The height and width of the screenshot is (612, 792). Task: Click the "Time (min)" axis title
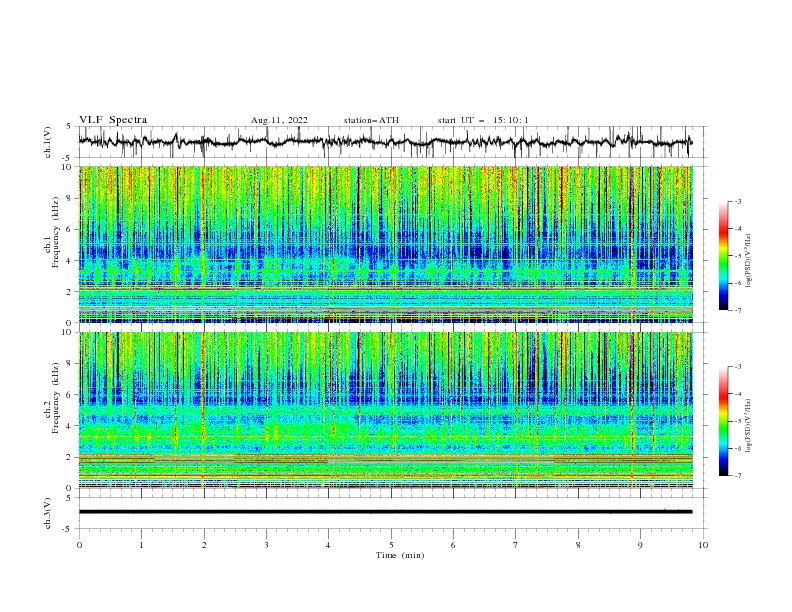point(400,555)
